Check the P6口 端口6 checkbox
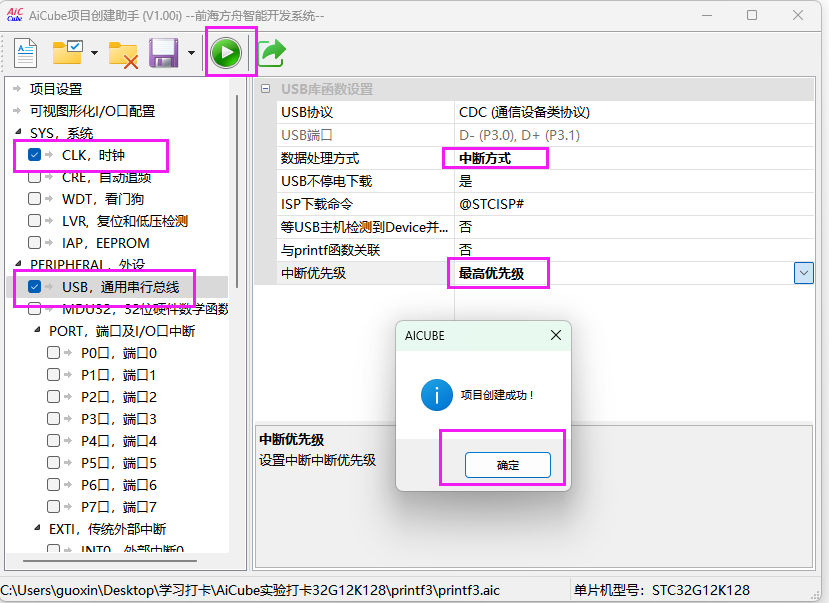The image size is (829, 603). pyautogui.click(x=53, y=485)
